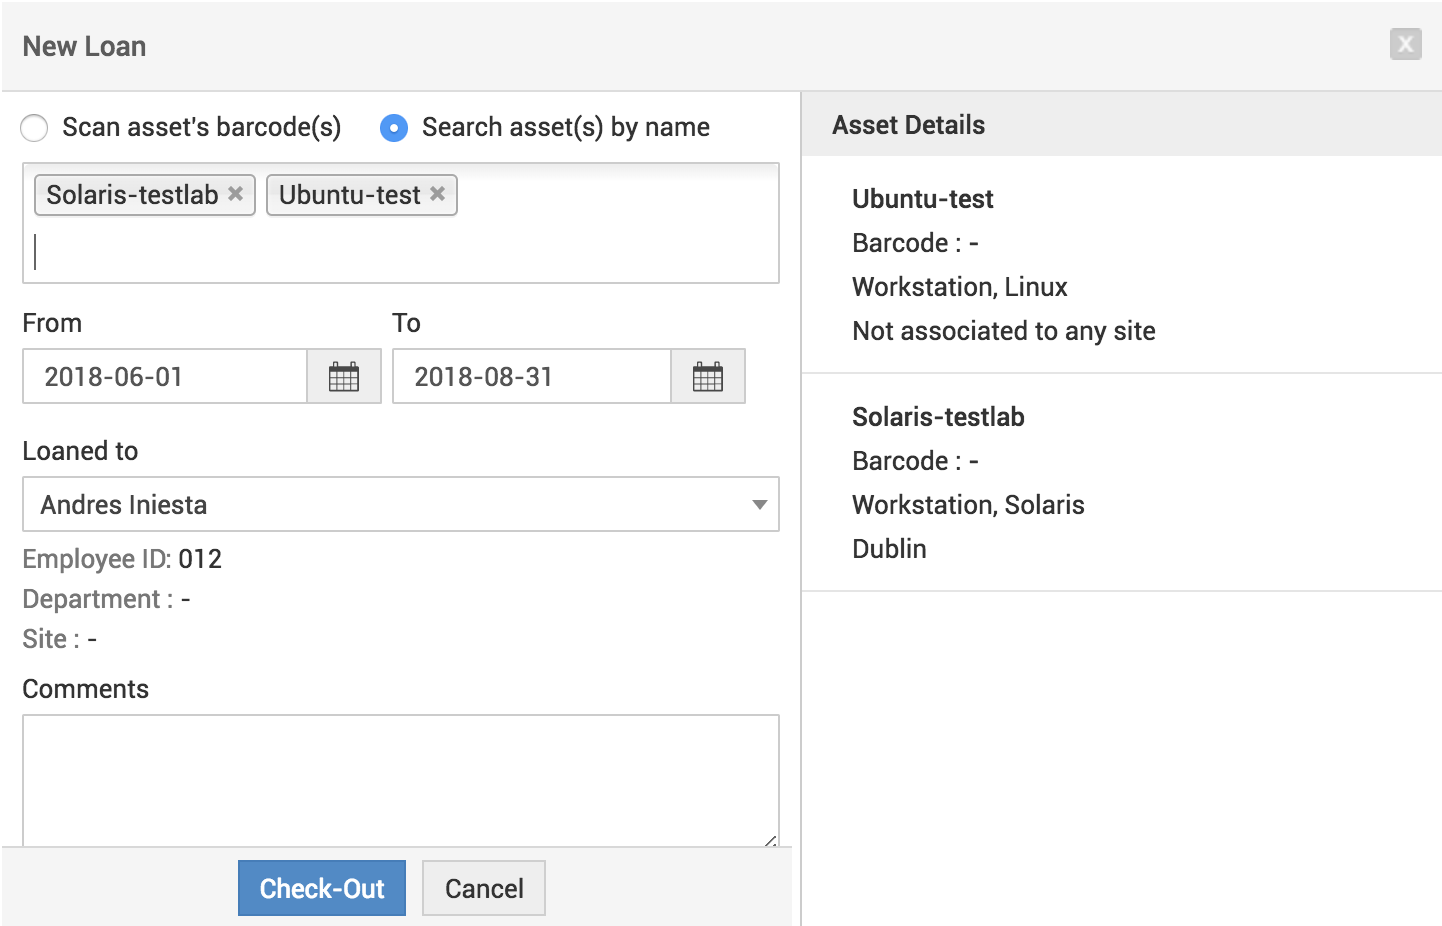Select Scan asset's barcode(s) option
The width and height of the screenshot is (1442, 926).
point(35,128)
